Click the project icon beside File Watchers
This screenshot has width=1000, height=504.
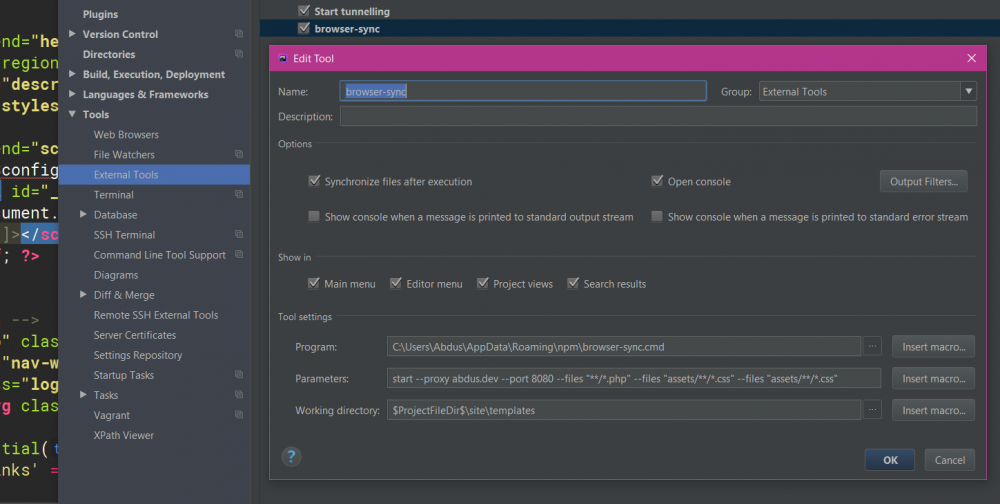(239, 154)
